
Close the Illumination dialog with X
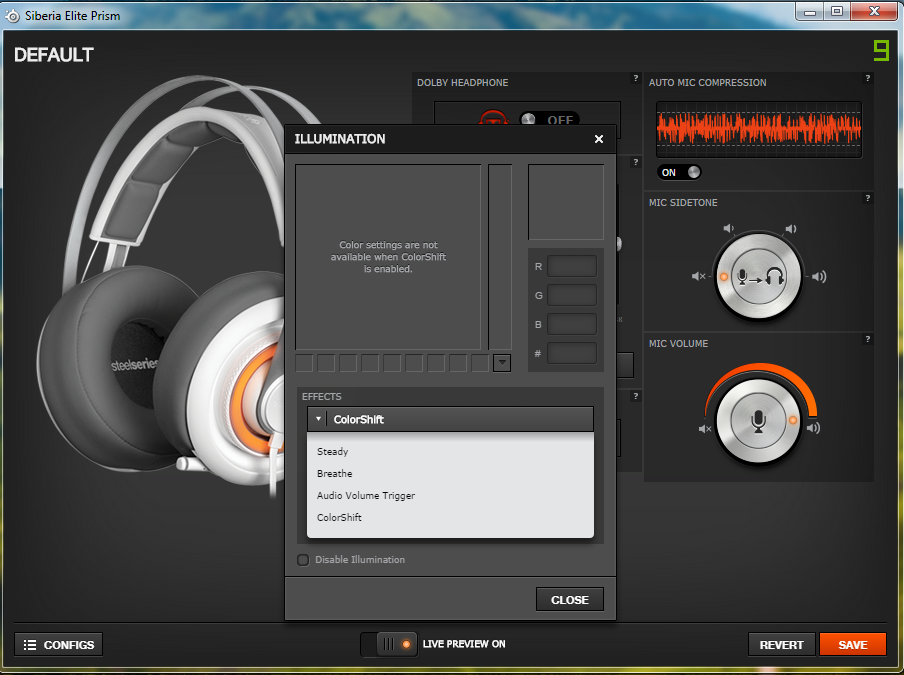pyautogui.click(x=599, y=139)
